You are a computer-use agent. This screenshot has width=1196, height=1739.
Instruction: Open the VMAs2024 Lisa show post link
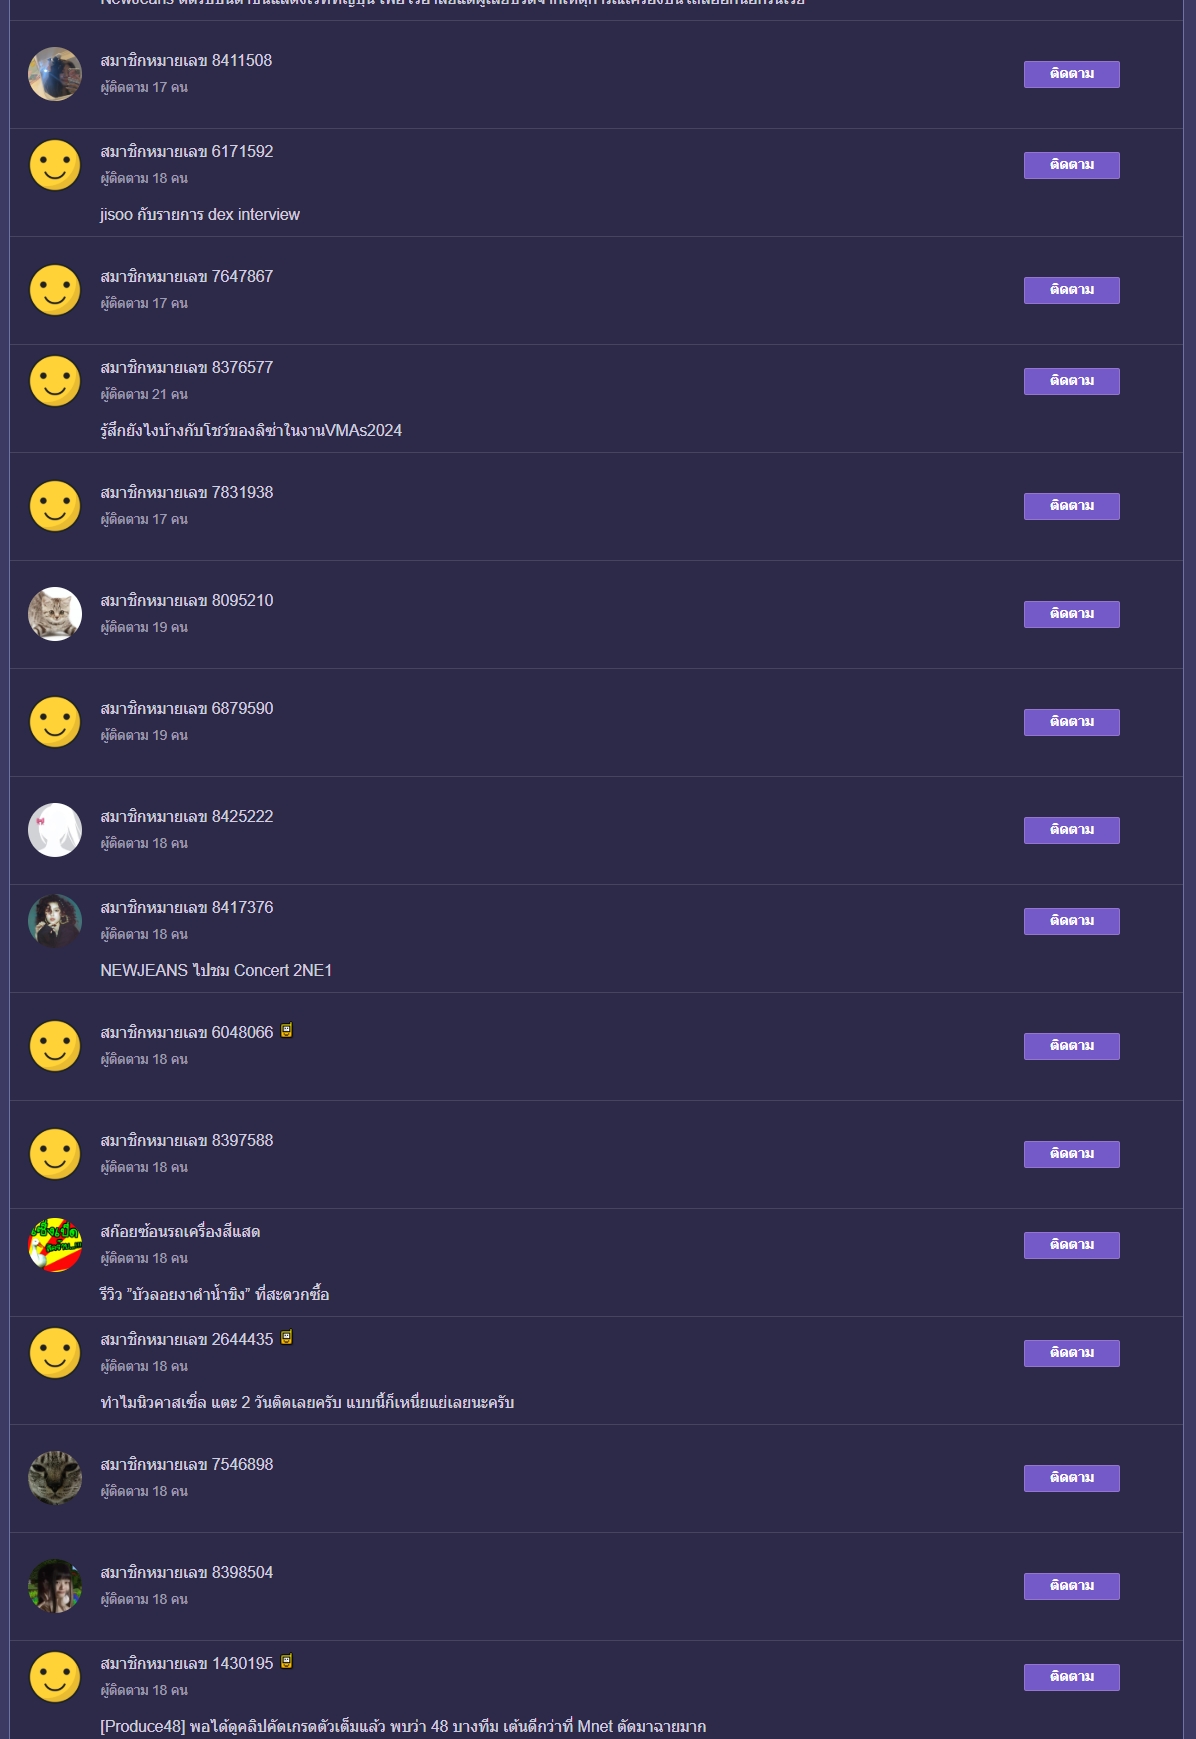pyautogui.click(x=251, y=431)
